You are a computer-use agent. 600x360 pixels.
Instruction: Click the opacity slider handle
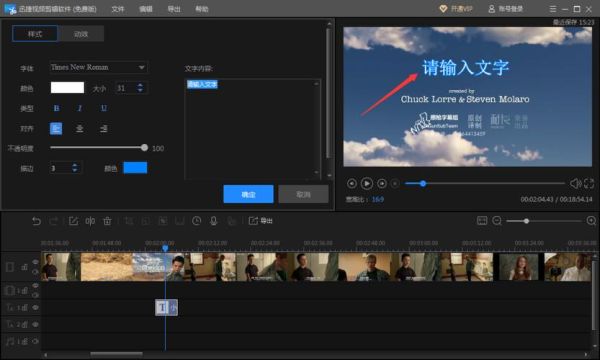pyautogui.click(x=144, y=148)
